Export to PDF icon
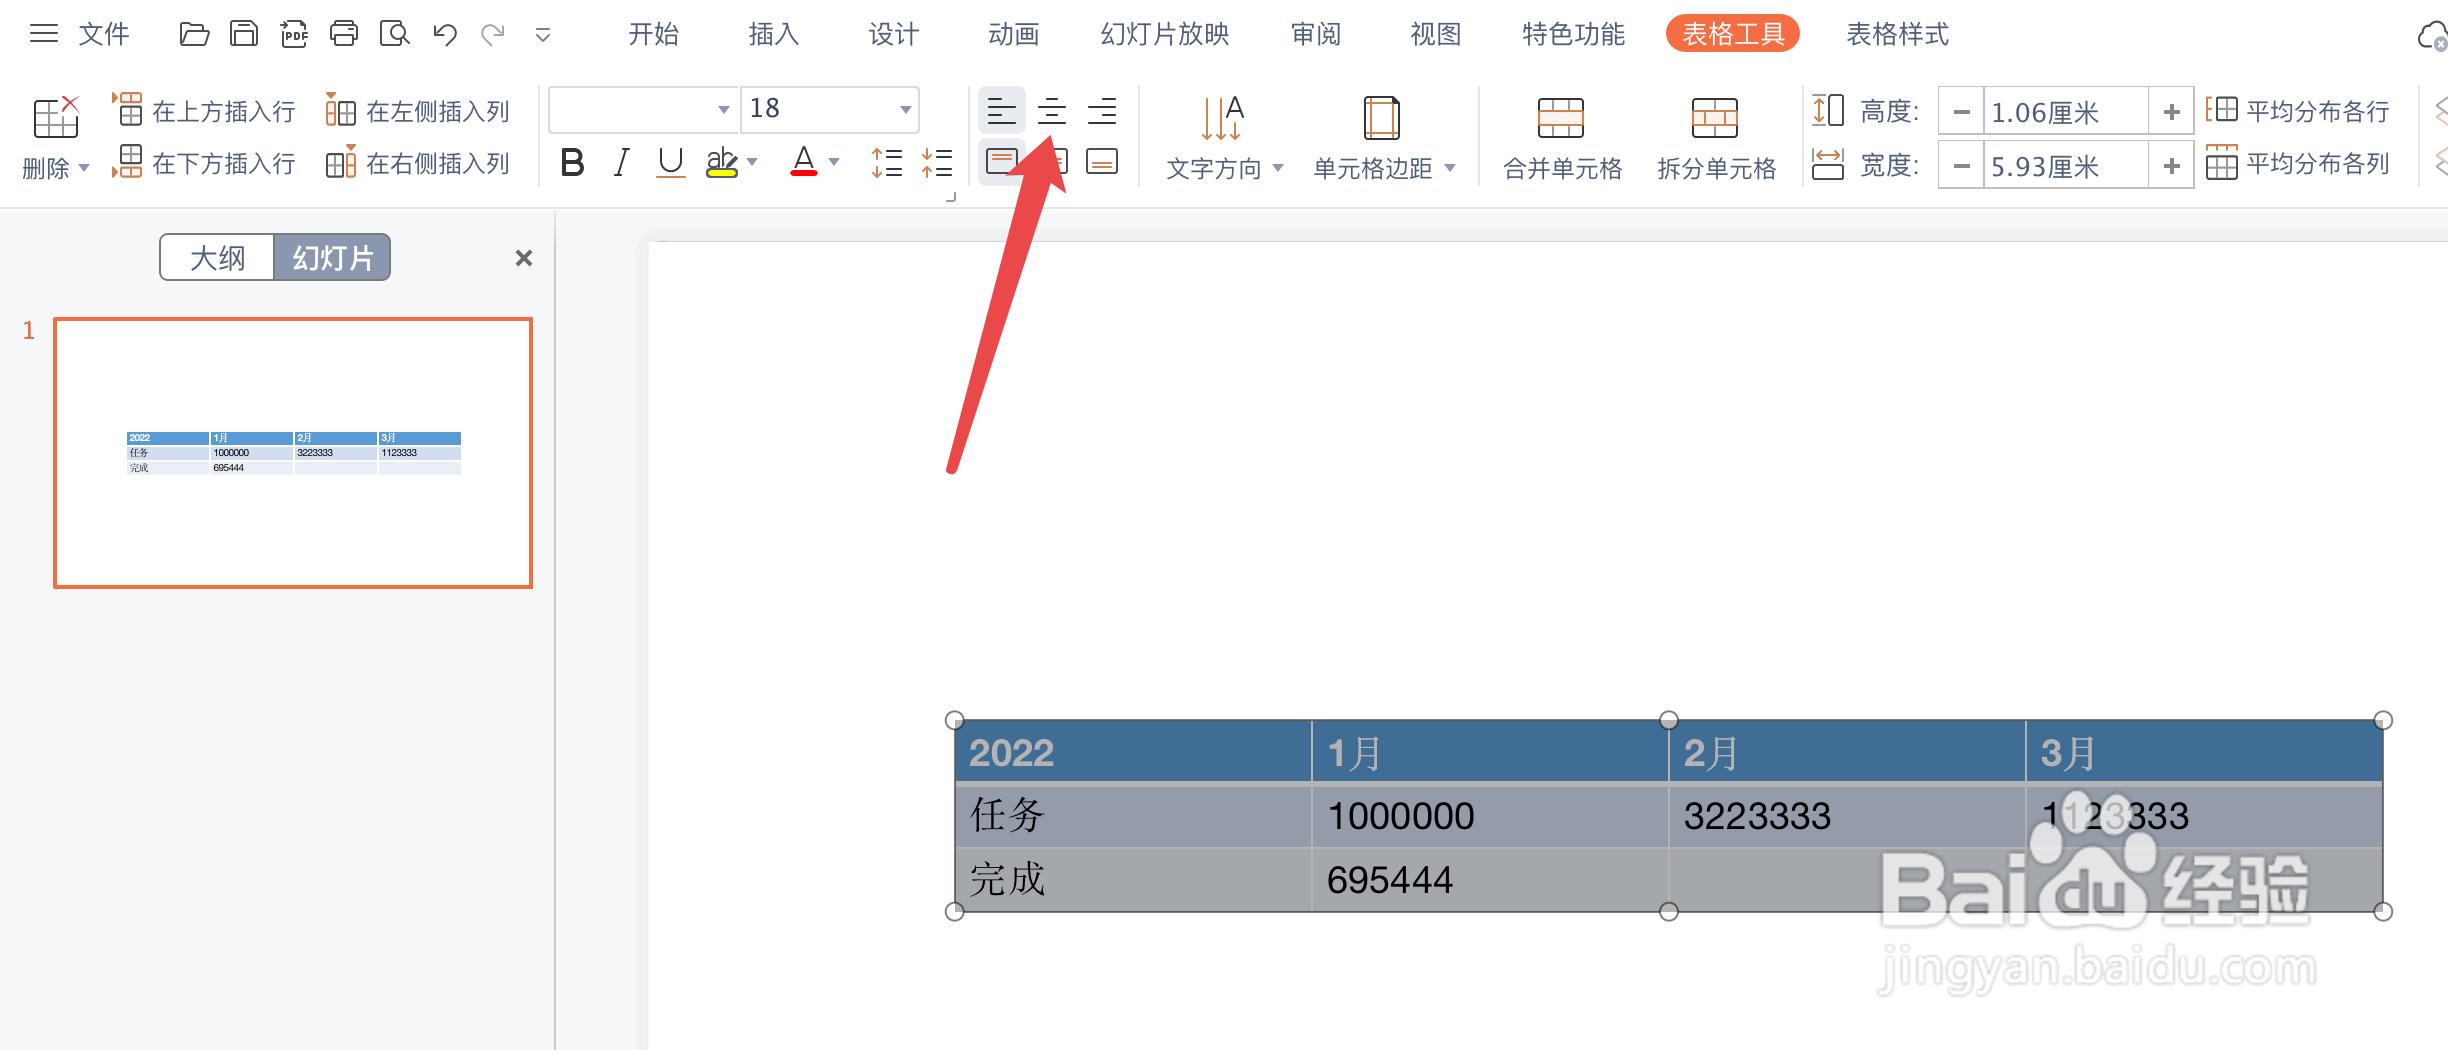Viewport: 2448px width, 1050px height. (294, 34)
